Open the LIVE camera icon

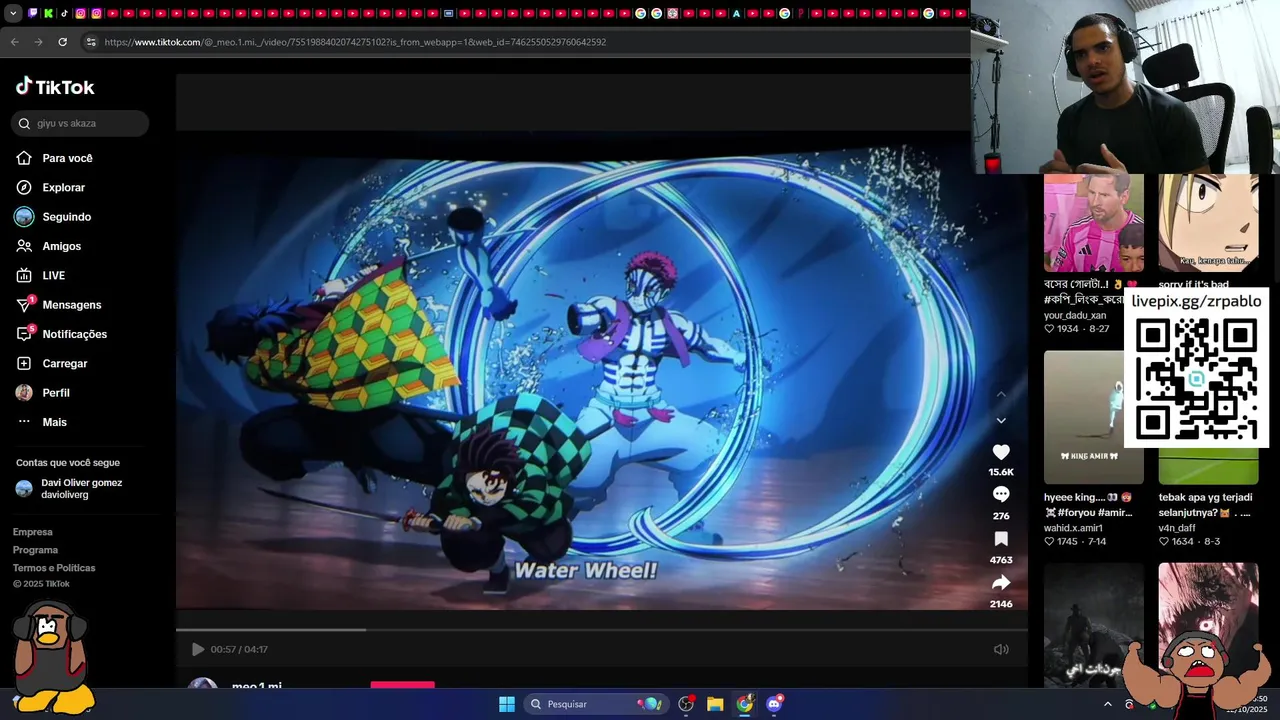pos(24,275)
